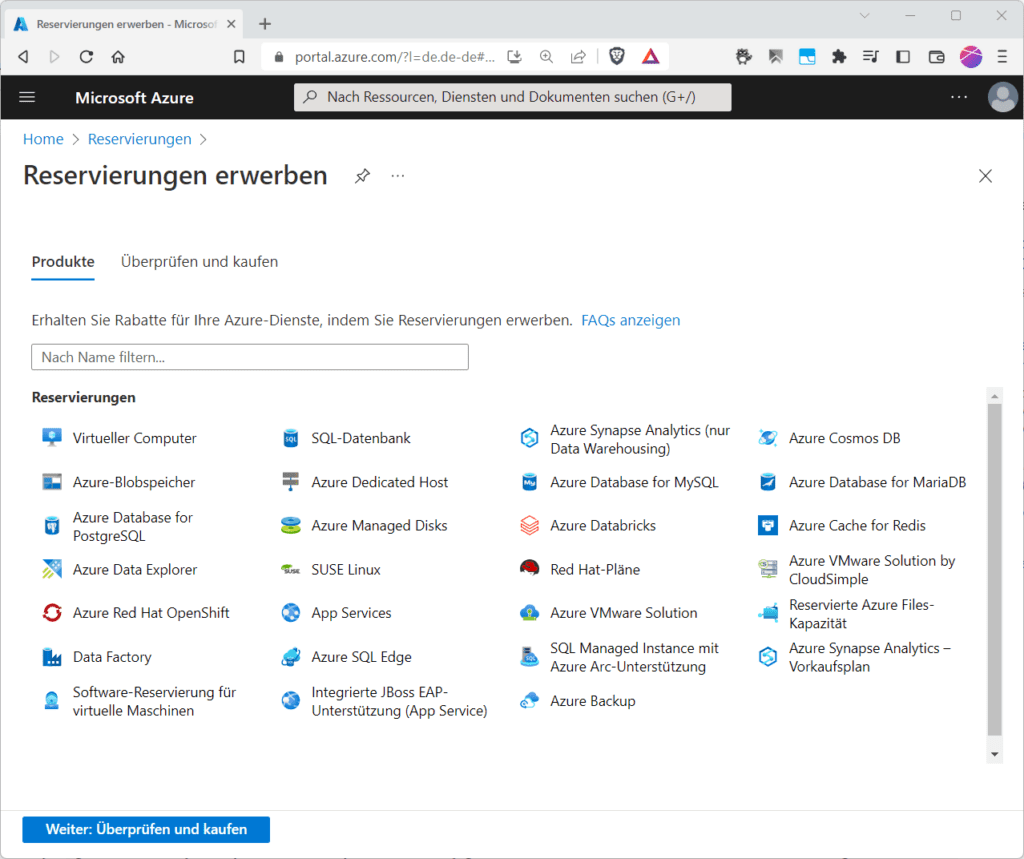Open the Azure header ellipsis menu

click(959, 97)
